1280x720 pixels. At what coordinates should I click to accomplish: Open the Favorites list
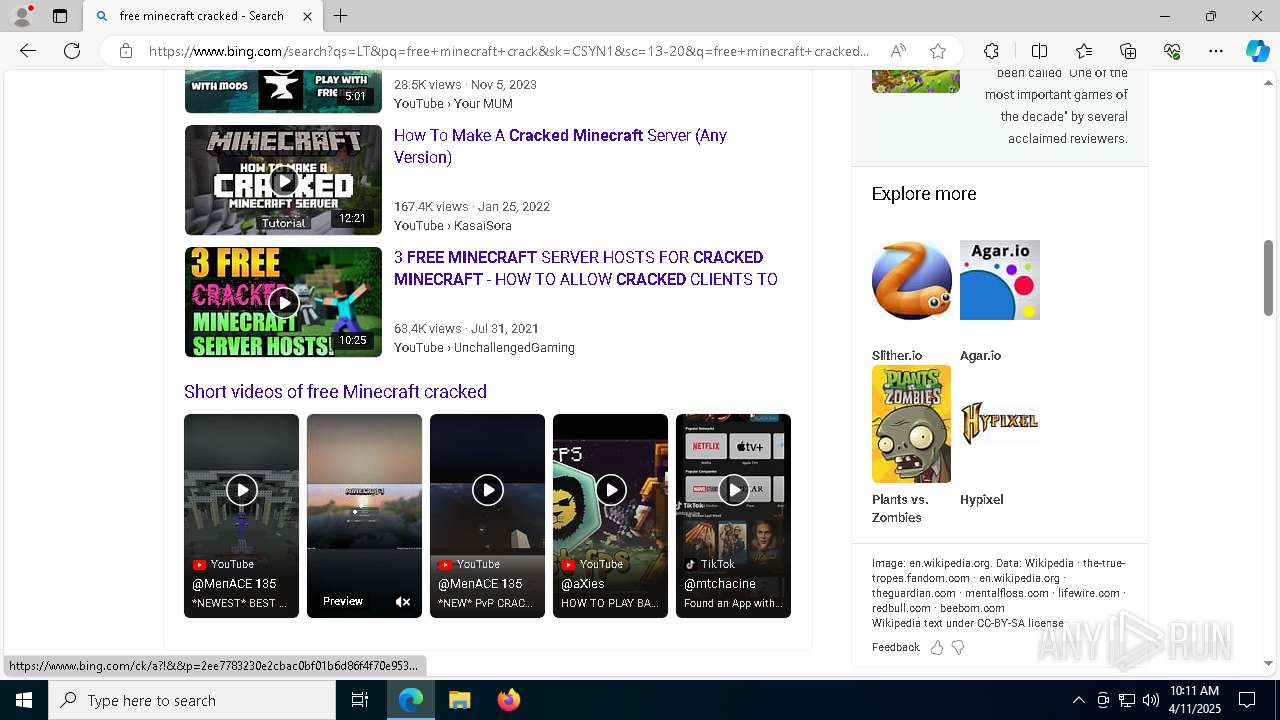coord(1084,51)
